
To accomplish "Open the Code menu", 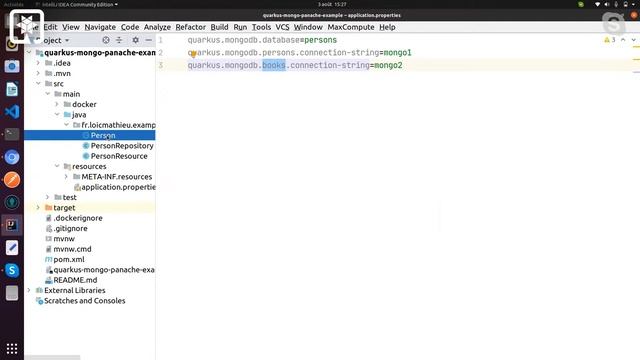I will [130, 27].
